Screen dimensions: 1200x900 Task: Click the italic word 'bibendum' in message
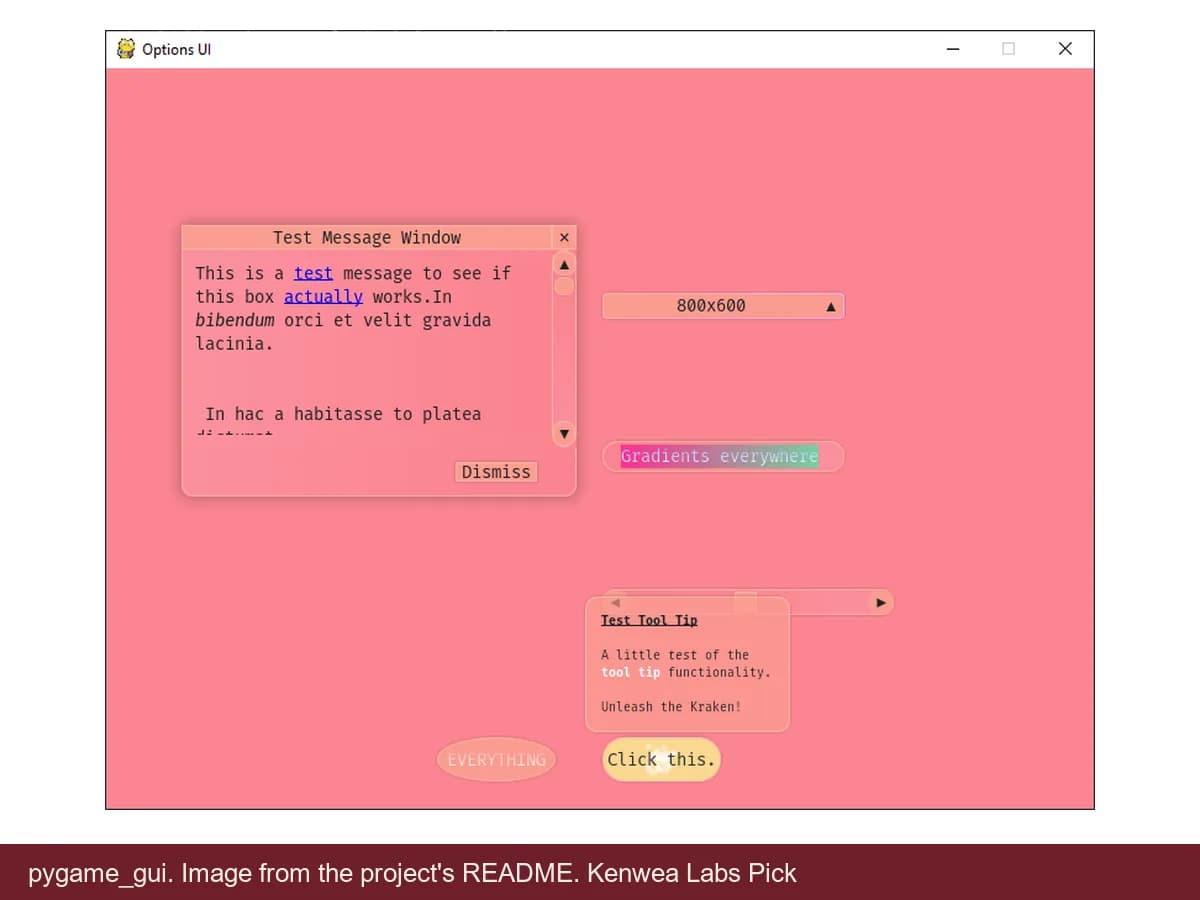coord(235,321)
